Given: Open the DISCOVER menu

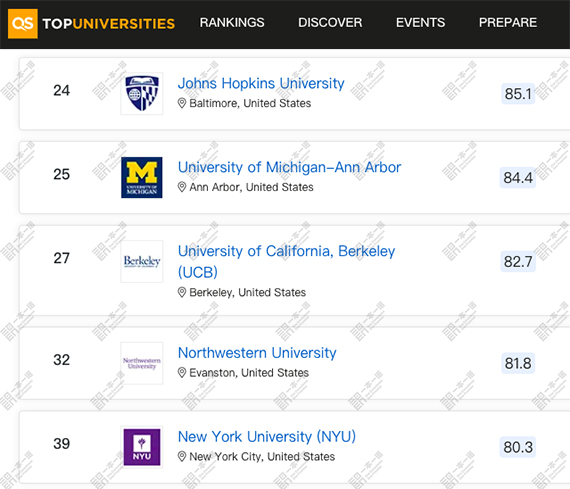Looking at the screenshot, I should [330, 23].
